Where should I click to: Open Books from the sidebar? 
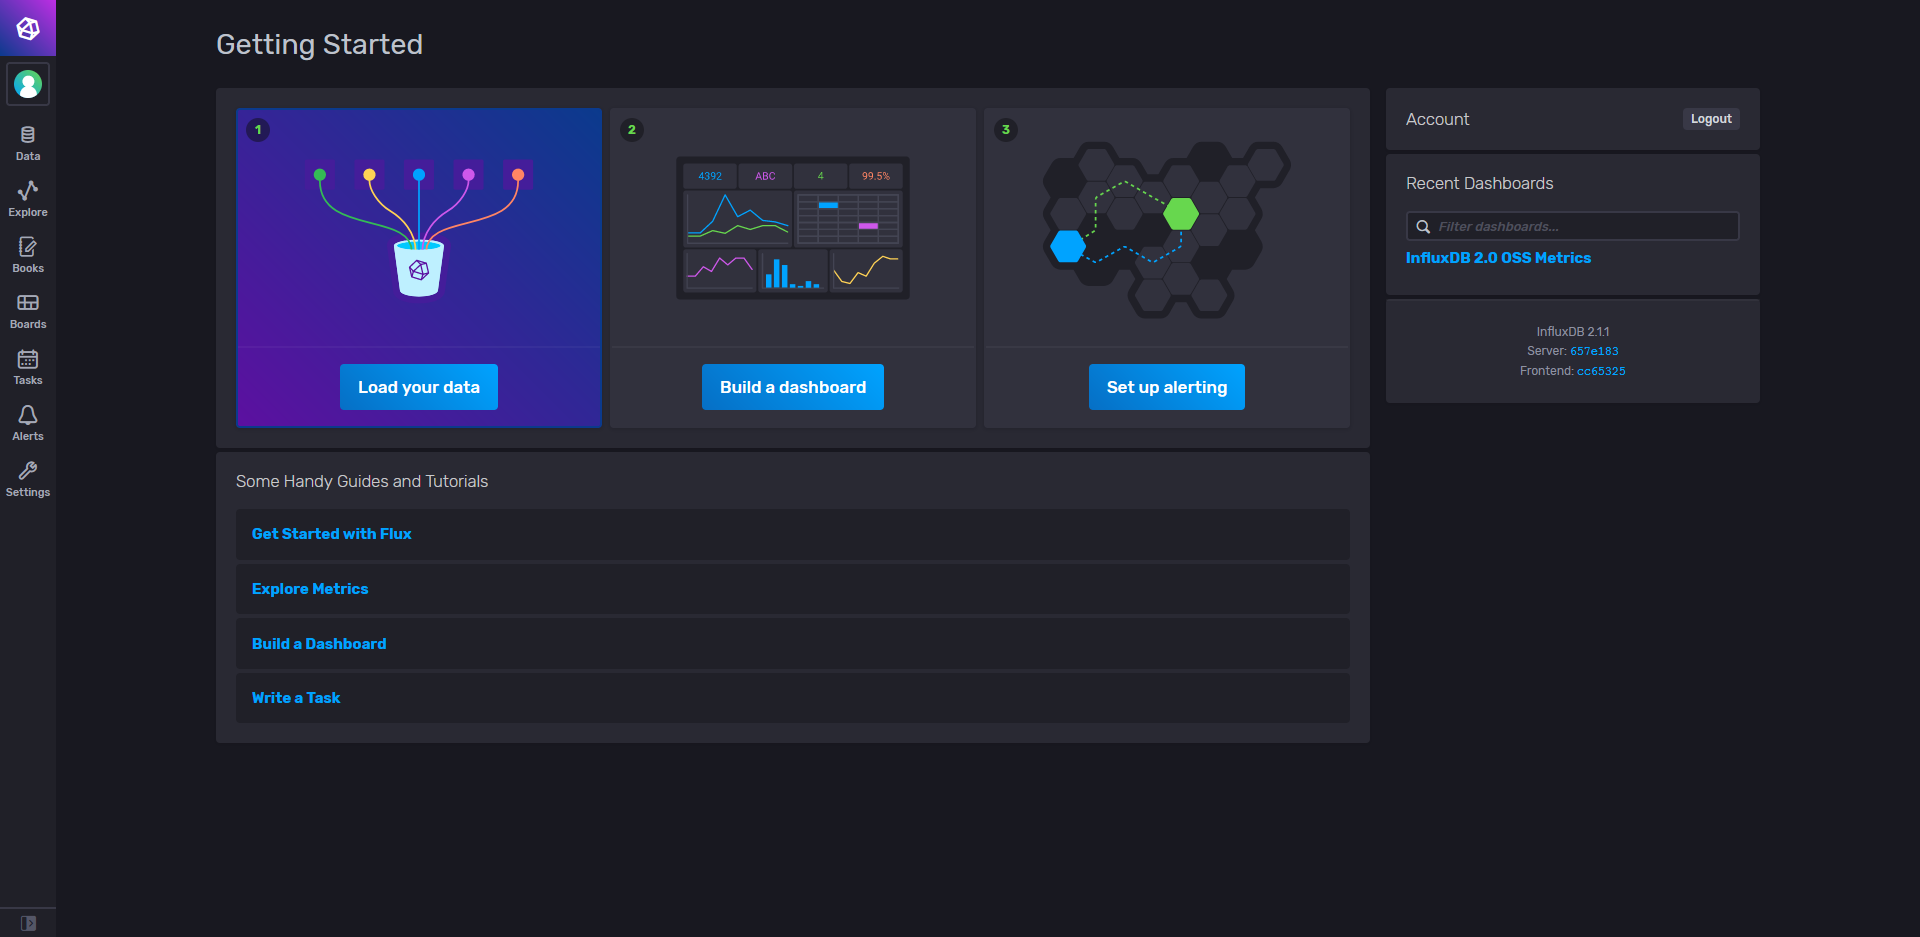[x=27, y=253]
